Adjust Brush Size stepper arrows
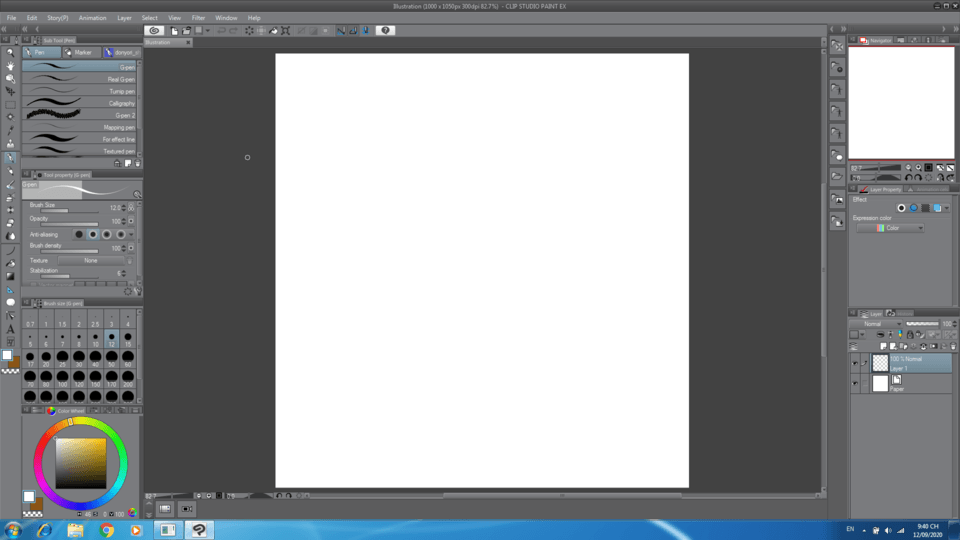Image resolution: width=960 pixels, height=540 pixels. [124, 208]
